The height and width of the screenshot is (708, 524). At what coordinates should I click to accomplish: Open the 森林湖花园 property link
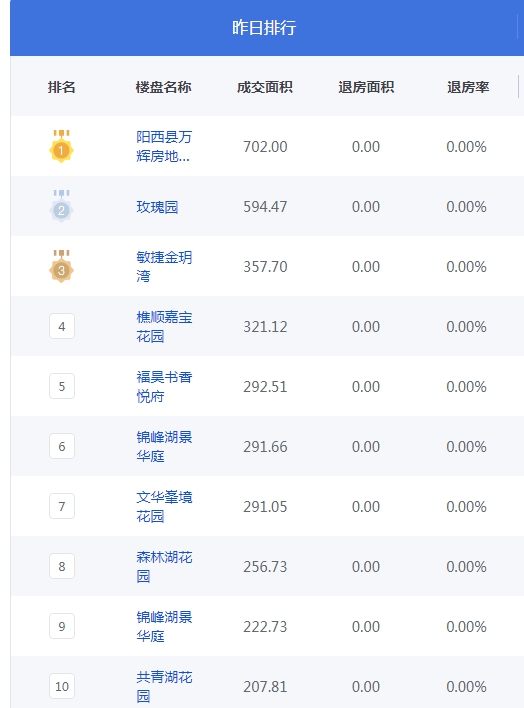[164, 567]
